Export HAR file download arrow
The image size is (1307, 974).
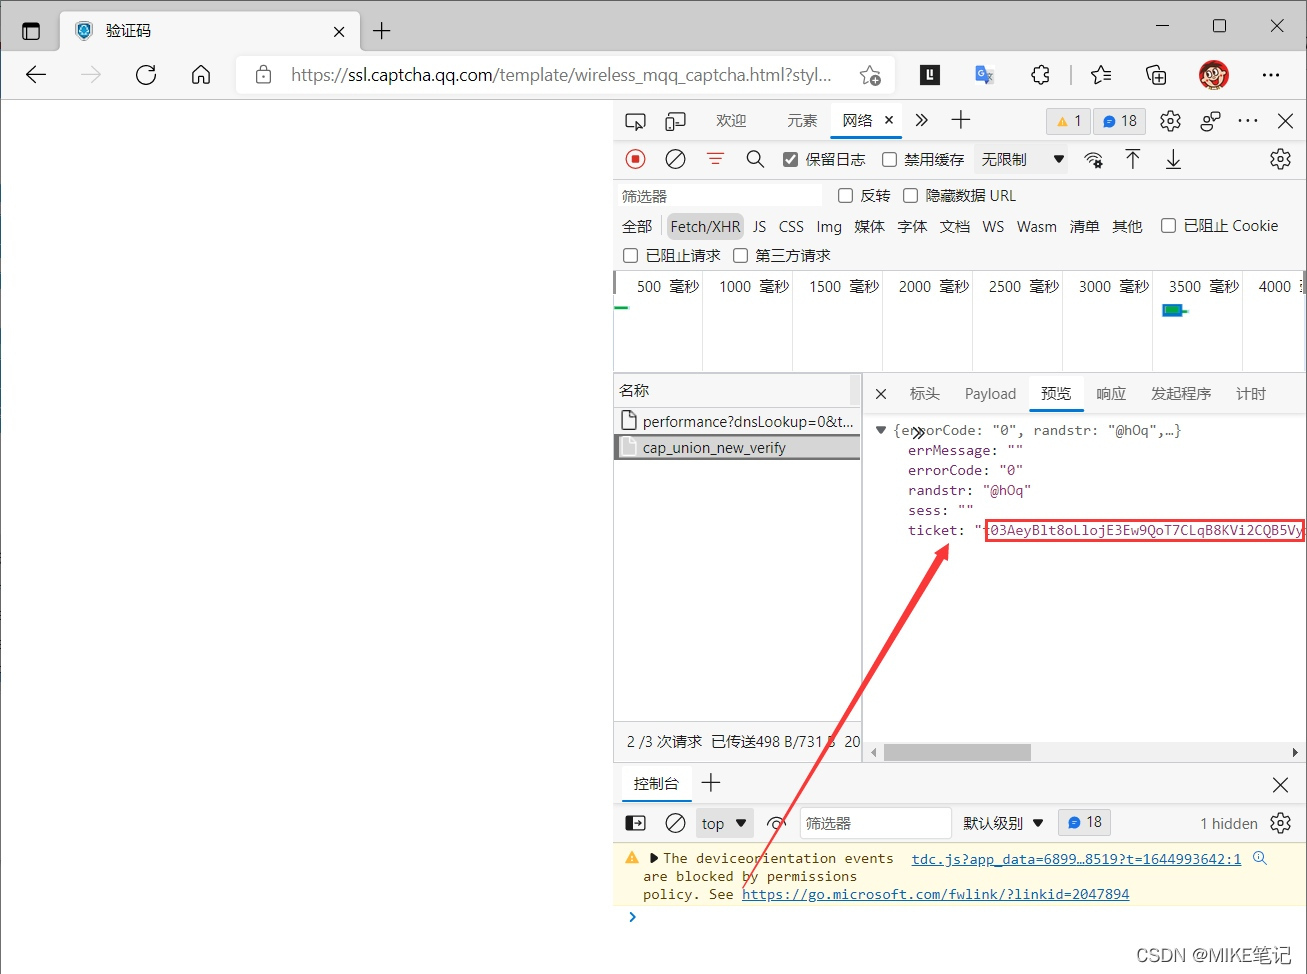[1173, 159]
